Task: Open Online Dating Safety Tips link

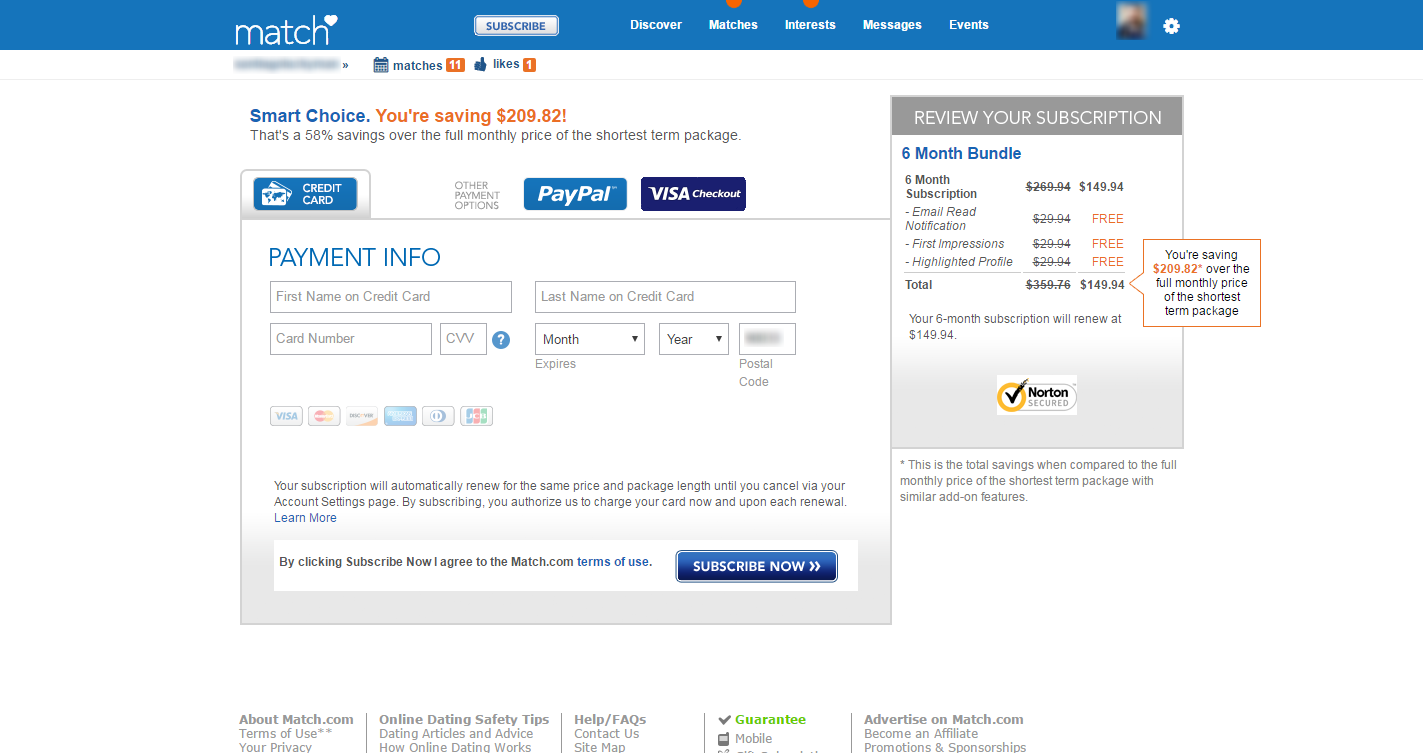Action: (464, 719)
